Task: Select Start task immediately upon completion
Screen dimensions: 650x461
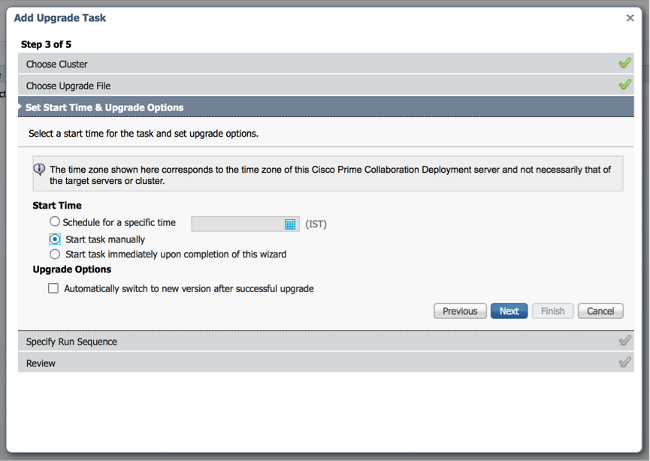Action: (55, 254)
